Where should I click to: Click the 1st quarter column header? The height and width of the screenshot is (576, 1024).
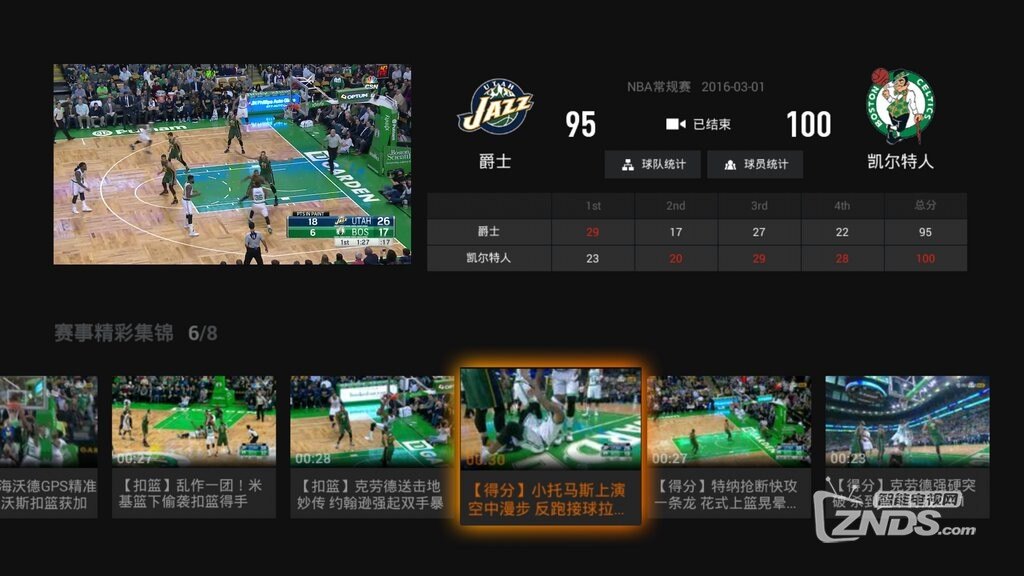tap(593, 205)
